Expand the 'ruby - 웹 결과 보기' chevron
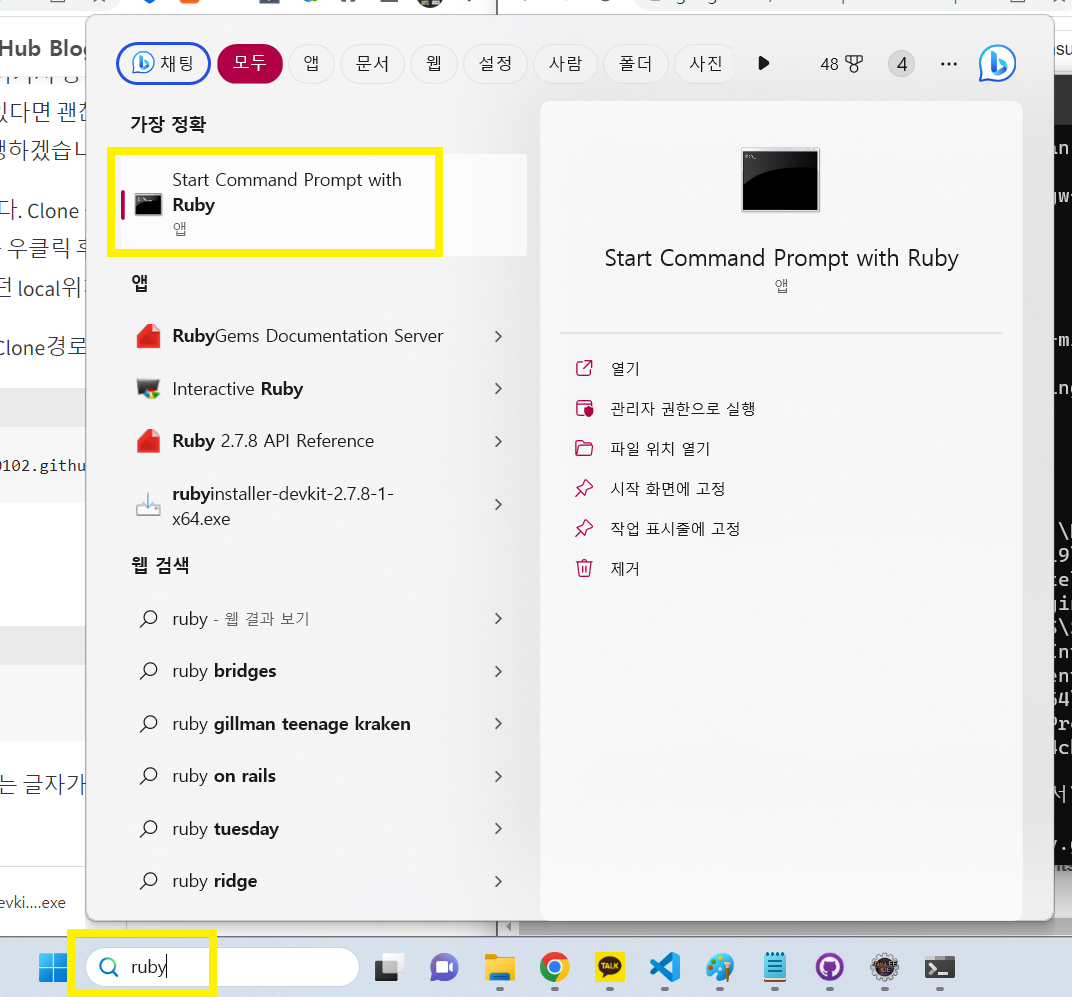Image resolution: width=1072 pixels, height=997 pixels. click(498, 619)
